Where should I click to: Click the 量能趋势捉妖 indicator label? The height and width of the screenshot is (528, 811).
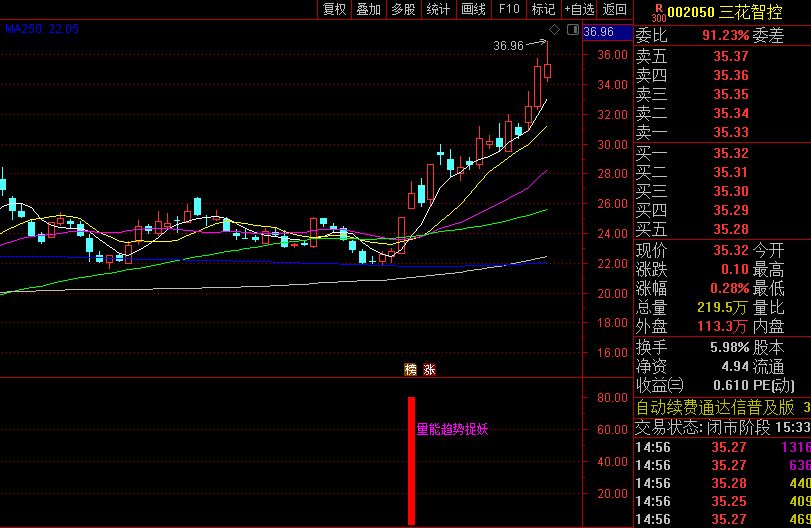click(x=452, y=429)
